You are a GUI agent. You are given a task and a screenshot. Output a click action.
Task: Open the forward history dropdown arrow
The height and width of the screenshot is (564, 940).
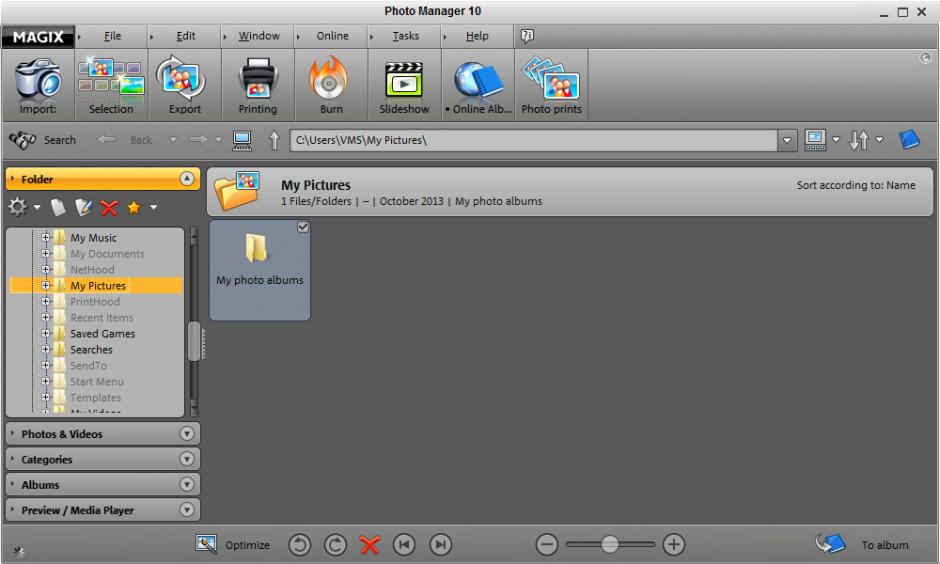218,140
